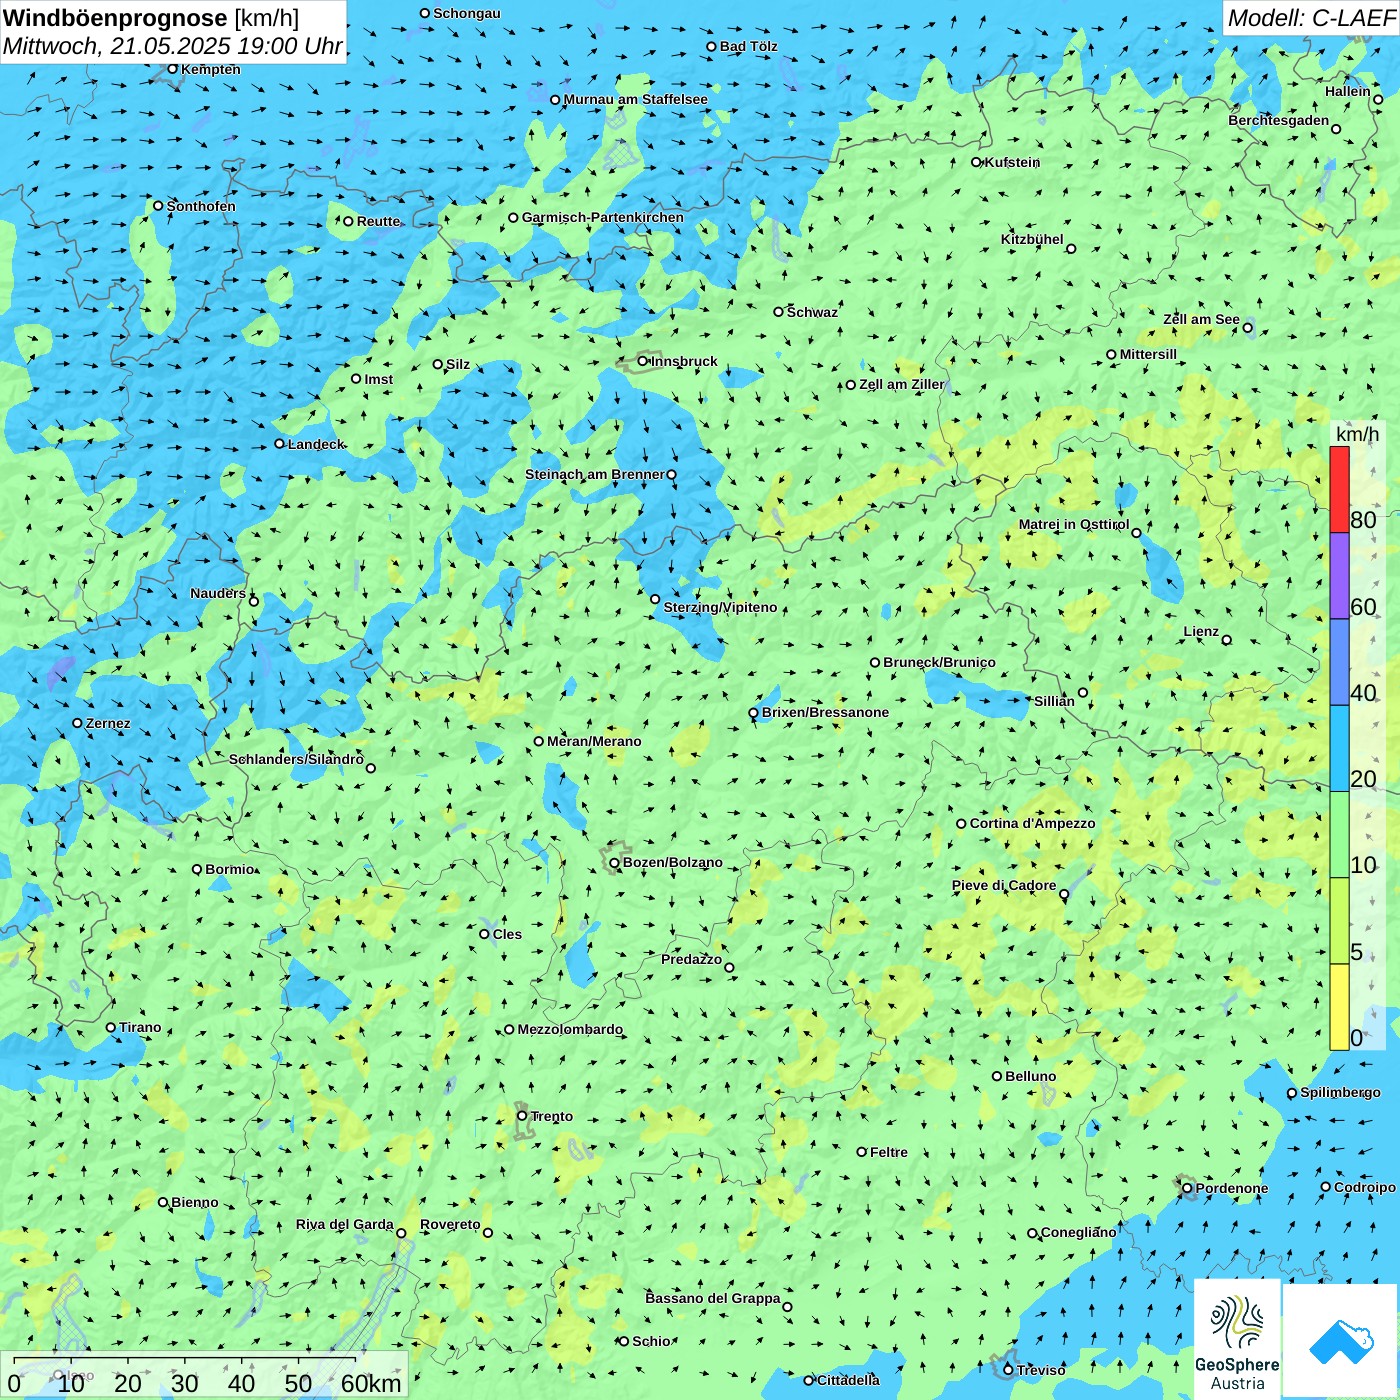Image resolution: width=1400 pixels, height=1400 pixels.
Task: Click the Bozen/Bolzano city marker
Action: (615, 863)
